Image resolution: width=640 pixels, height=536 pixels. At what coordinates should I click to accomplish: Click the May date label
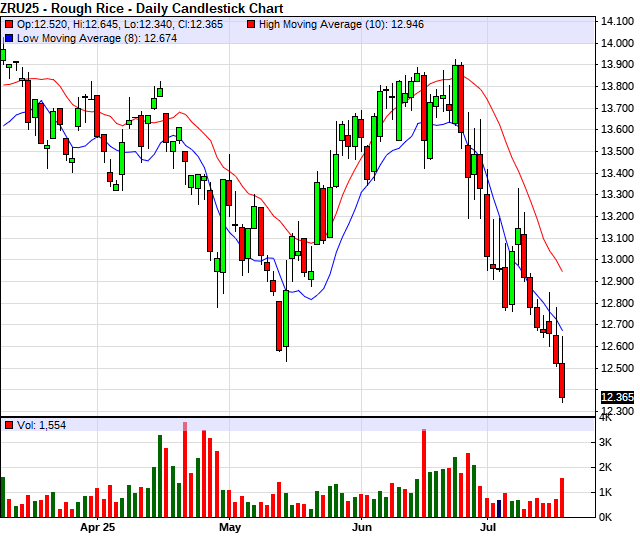[230, 526]
